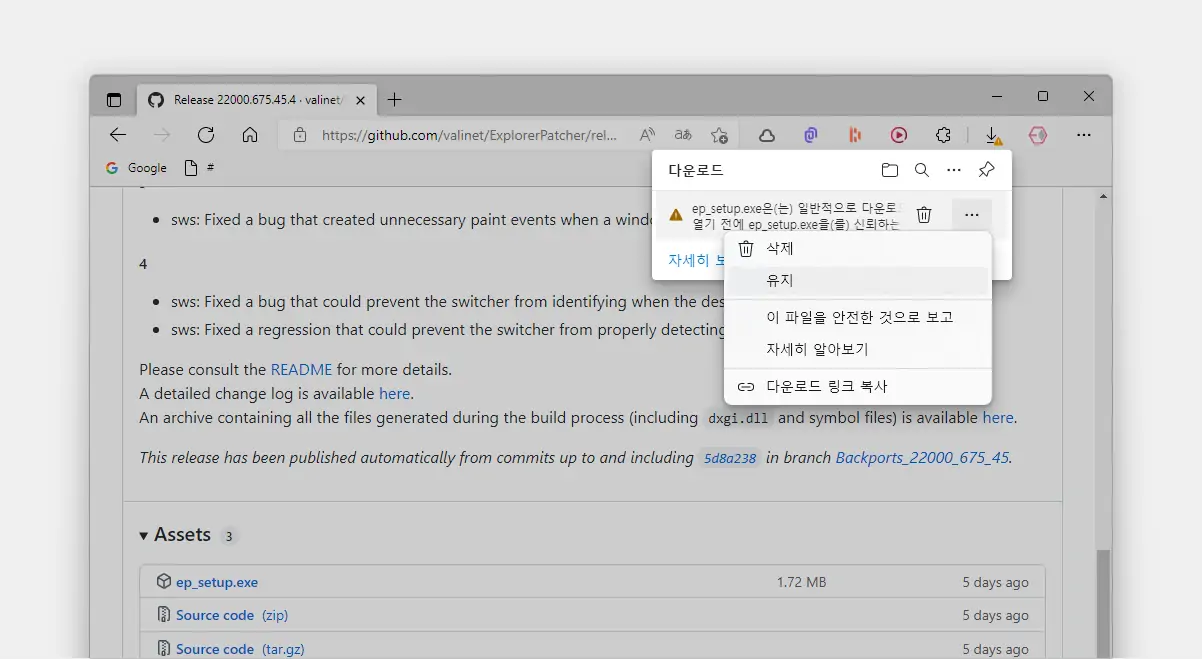Add page to favorites with star icon
This screenshot has height=659, width=1202.
[719, 134]
